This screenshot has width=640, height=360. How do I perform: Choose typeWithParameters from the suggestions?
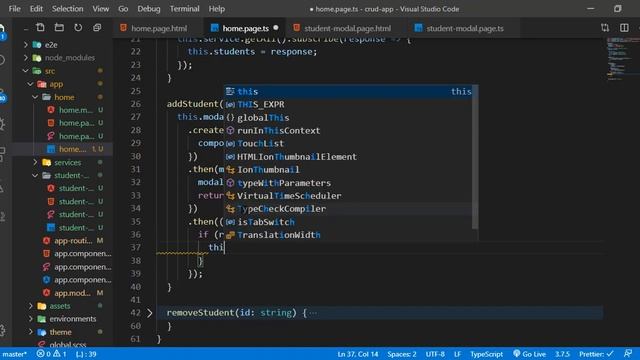349,183
